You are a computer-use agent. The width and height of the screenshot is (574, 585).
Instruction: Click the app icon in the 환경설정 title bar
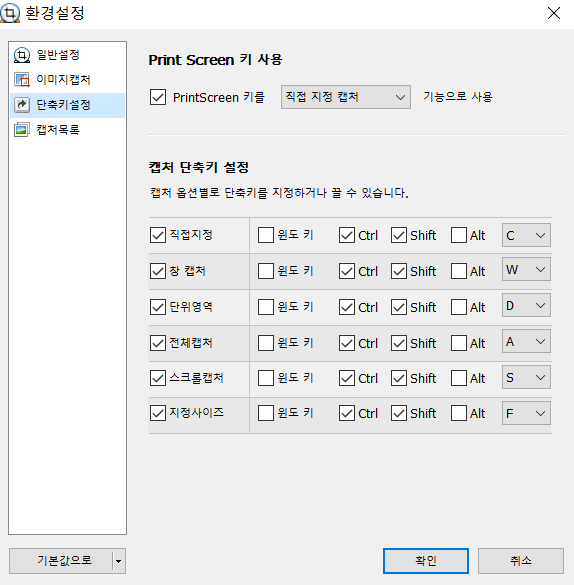(x=10, y=13)
